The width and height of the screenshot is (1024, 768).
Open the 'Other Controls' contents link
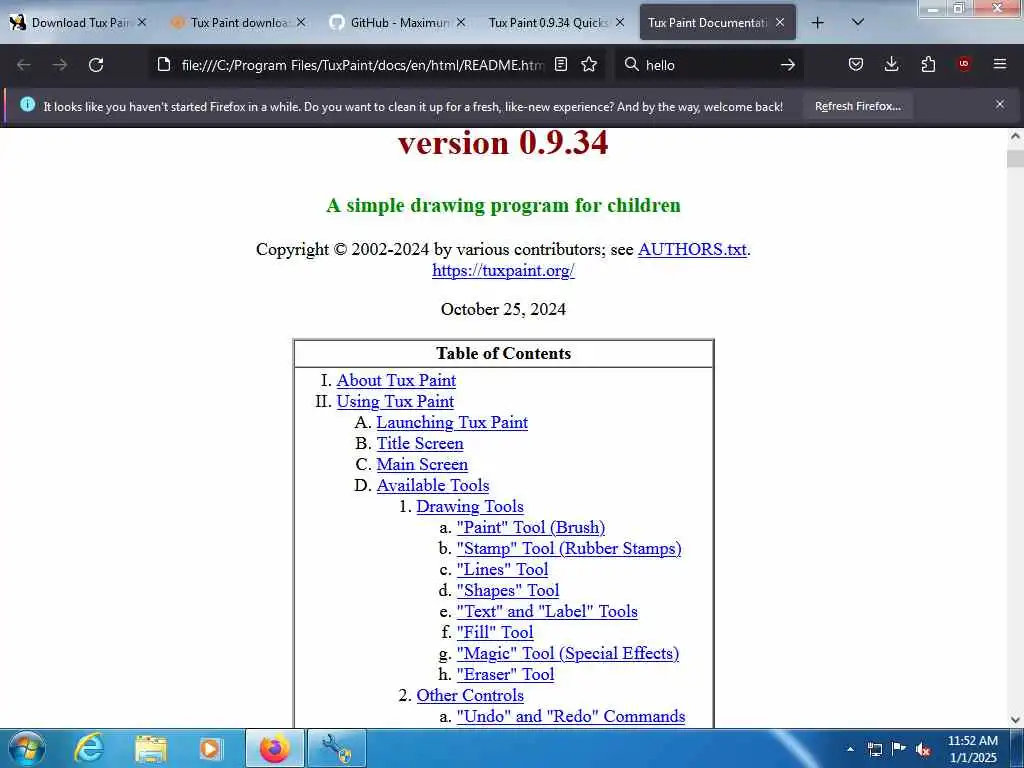[x=470, y=696]
